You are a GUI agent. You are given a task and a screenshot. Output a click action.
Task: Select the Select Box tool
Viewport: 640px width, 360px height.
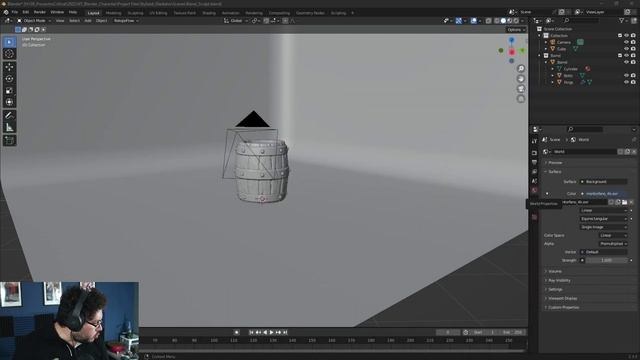(x=9, y=42)
